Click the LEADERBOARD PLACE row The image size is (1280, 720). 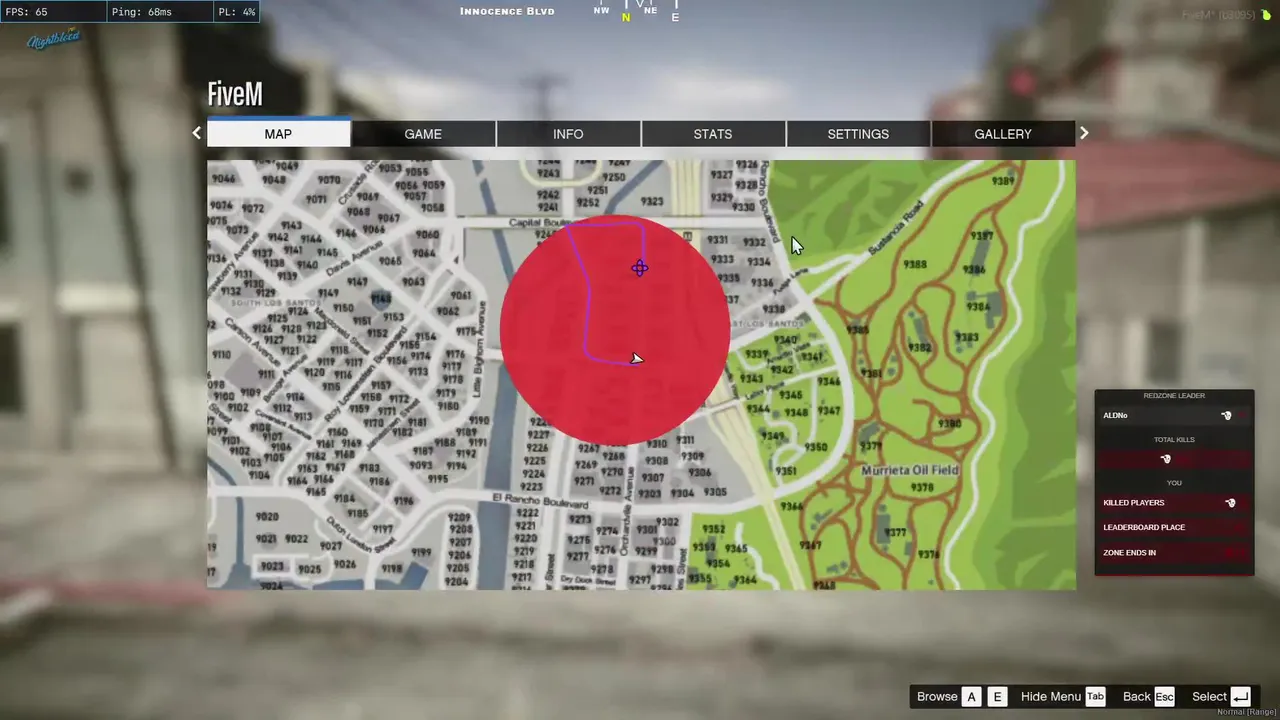click(1174, 527)
